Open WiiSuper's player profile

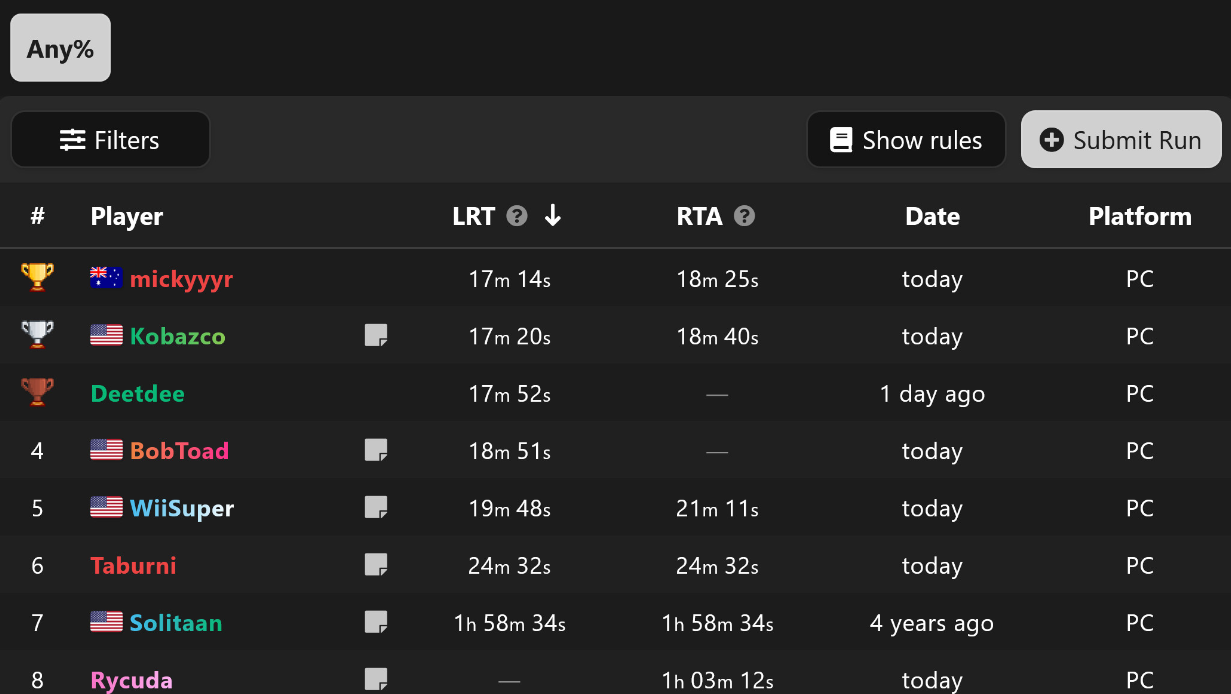click(x=182, y=508)
